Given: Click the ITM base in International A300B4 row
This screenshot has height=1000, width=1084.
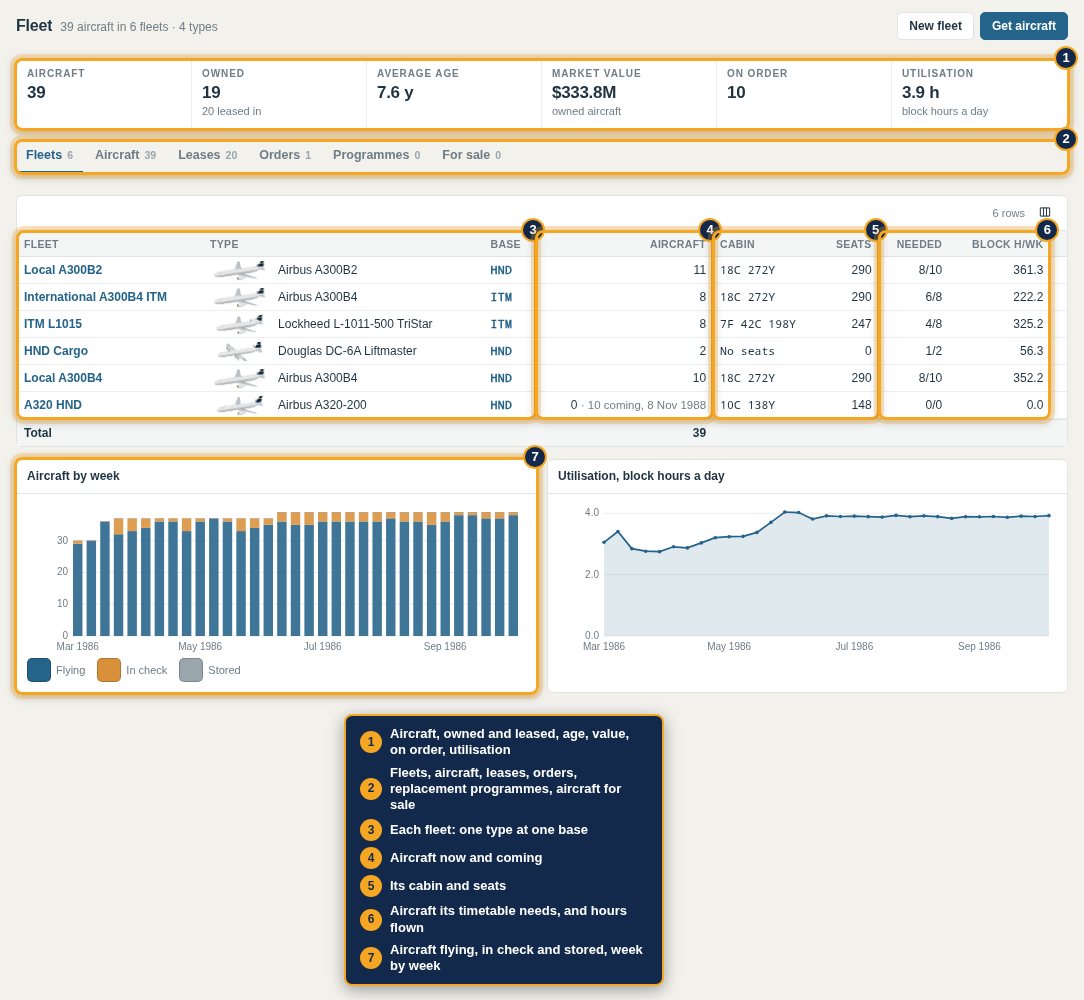Looking at the screenshot, I should [501, 297].
